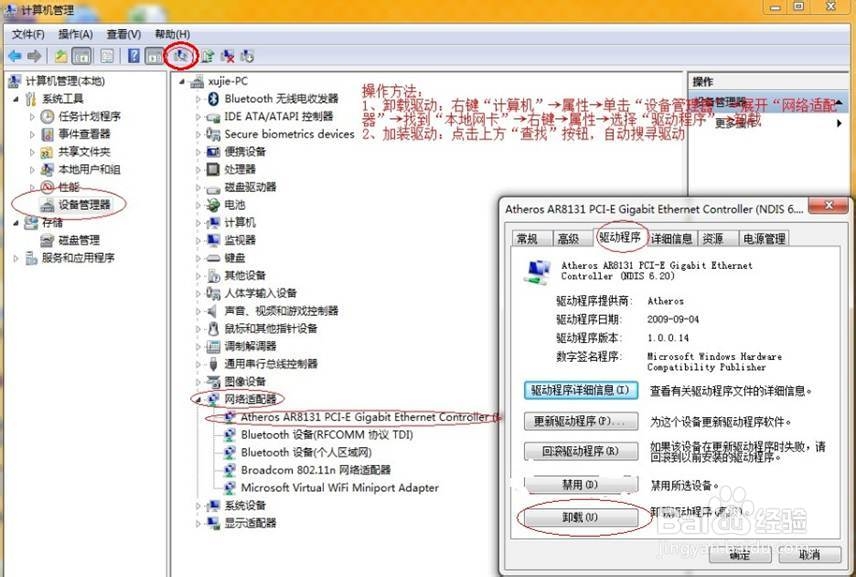Switch to the 驱动程序 tab
Image resolution: width=856 pixels, height=577 pixels.
620,237
